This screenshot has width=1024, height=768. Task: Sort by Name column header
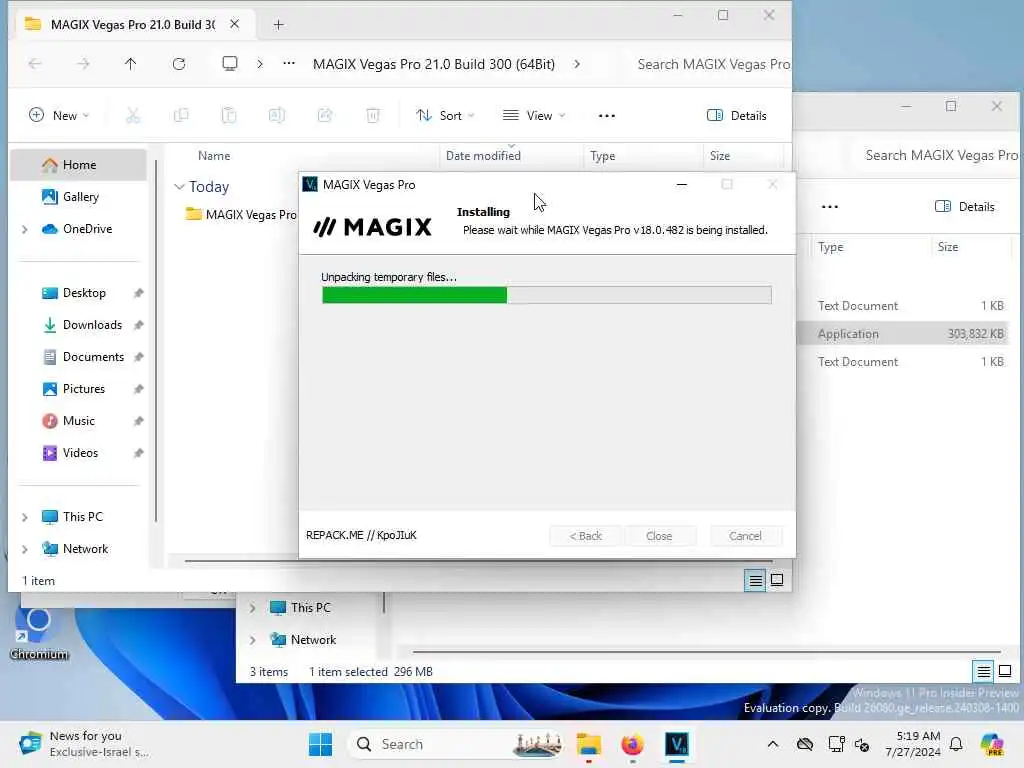[214, 156]
